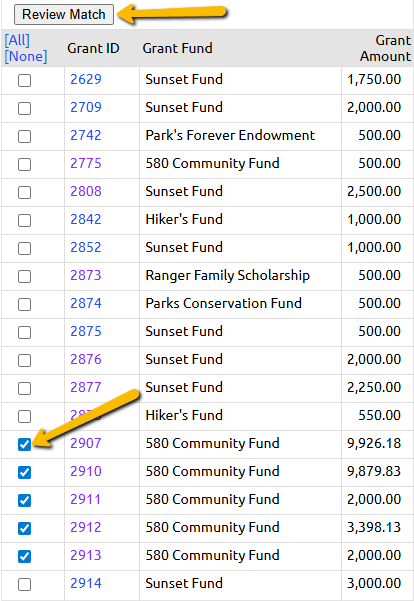The image size is (414, 601).
Task: Open grant ID 2910 link
Action: coord(86,471)
